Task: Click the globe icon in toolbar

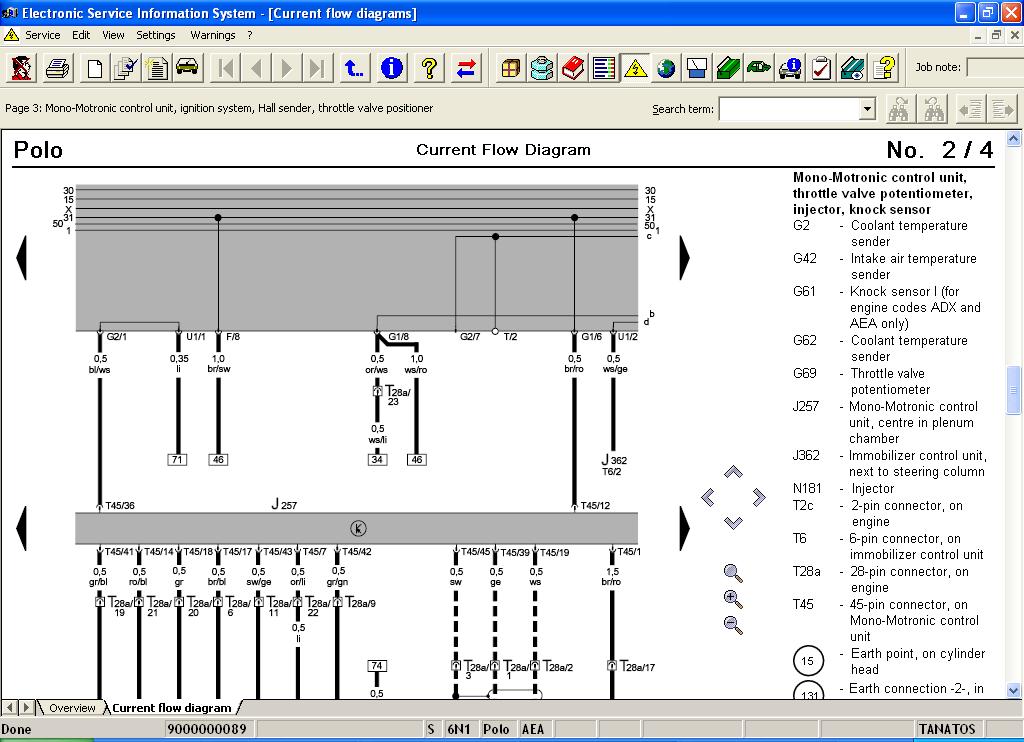Action: 666,68
